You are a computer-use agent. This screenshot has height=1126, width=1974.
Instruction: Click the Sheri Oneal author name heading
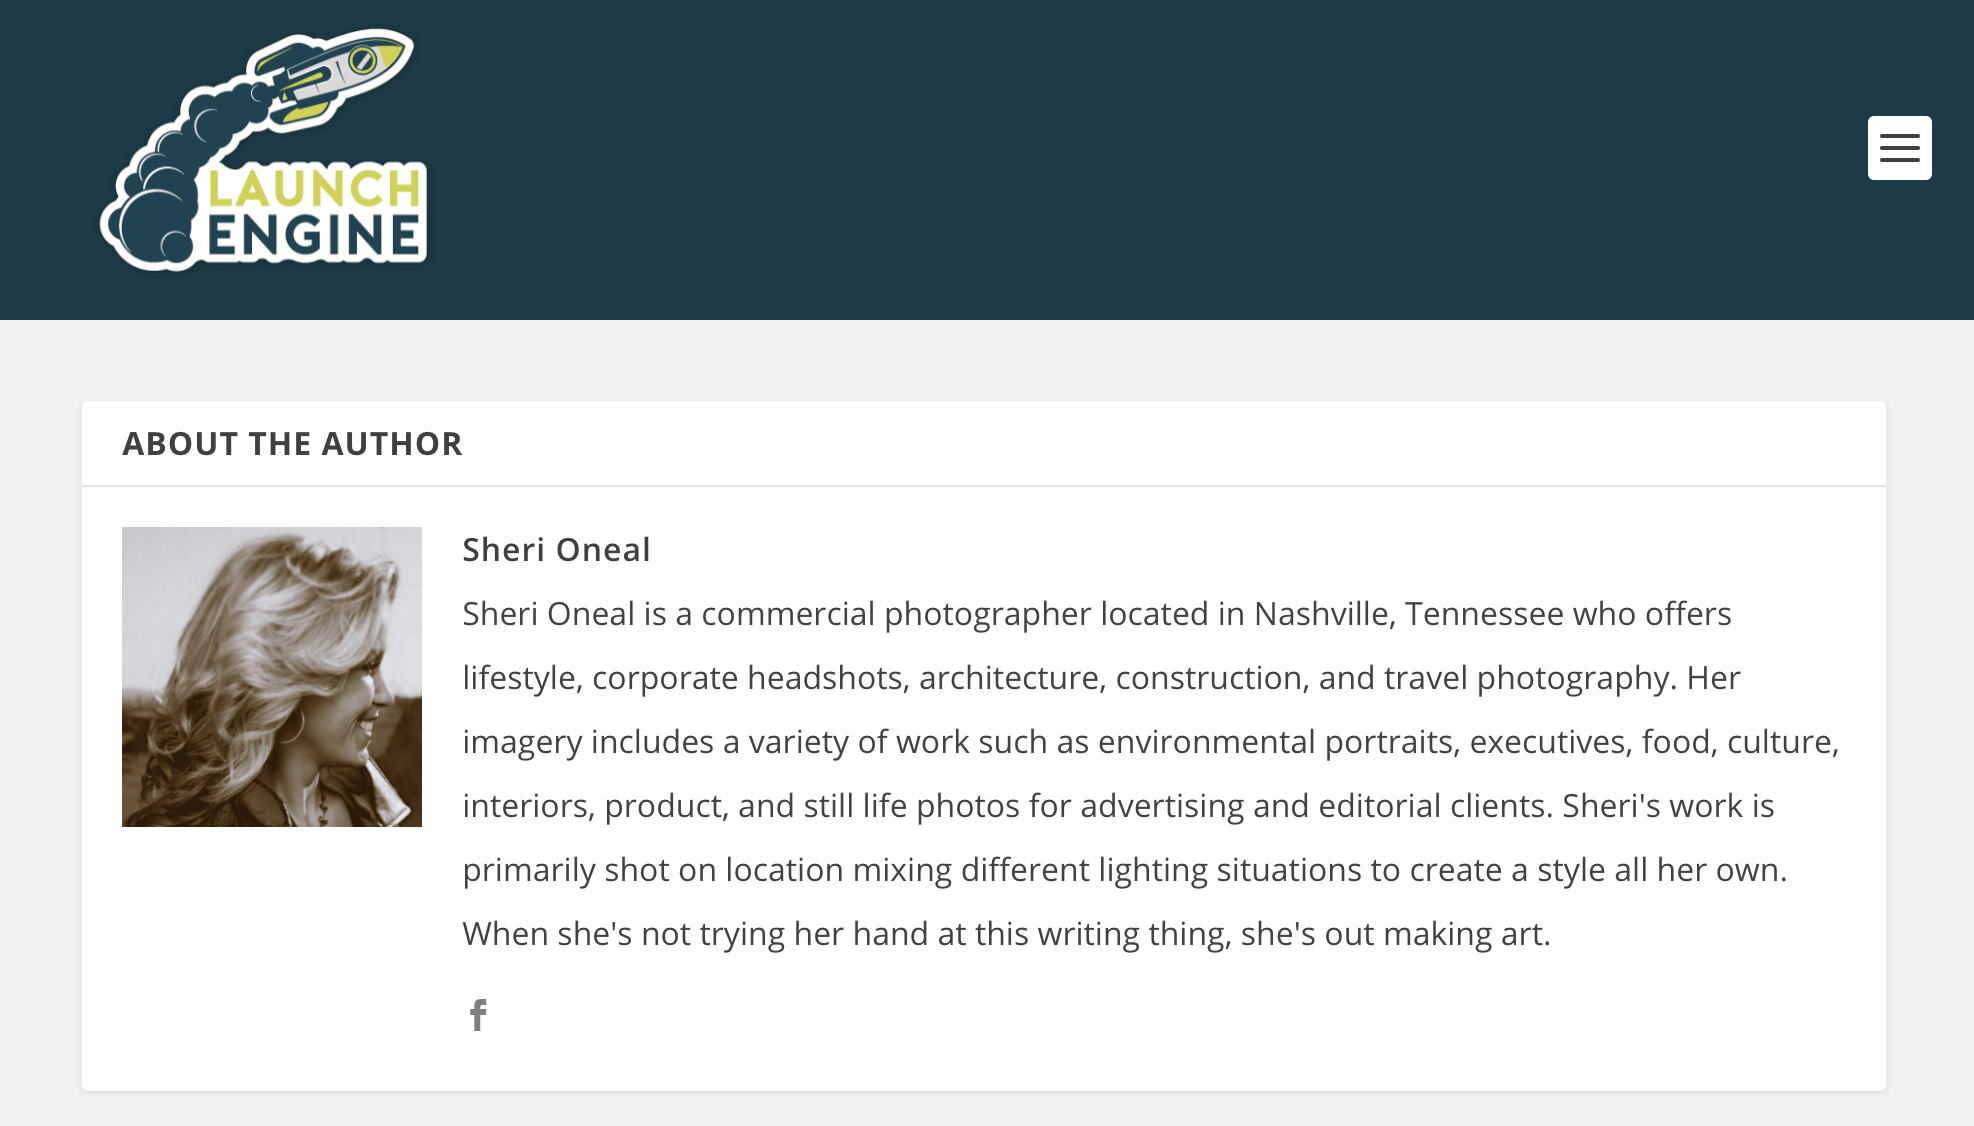click(556, 550)
